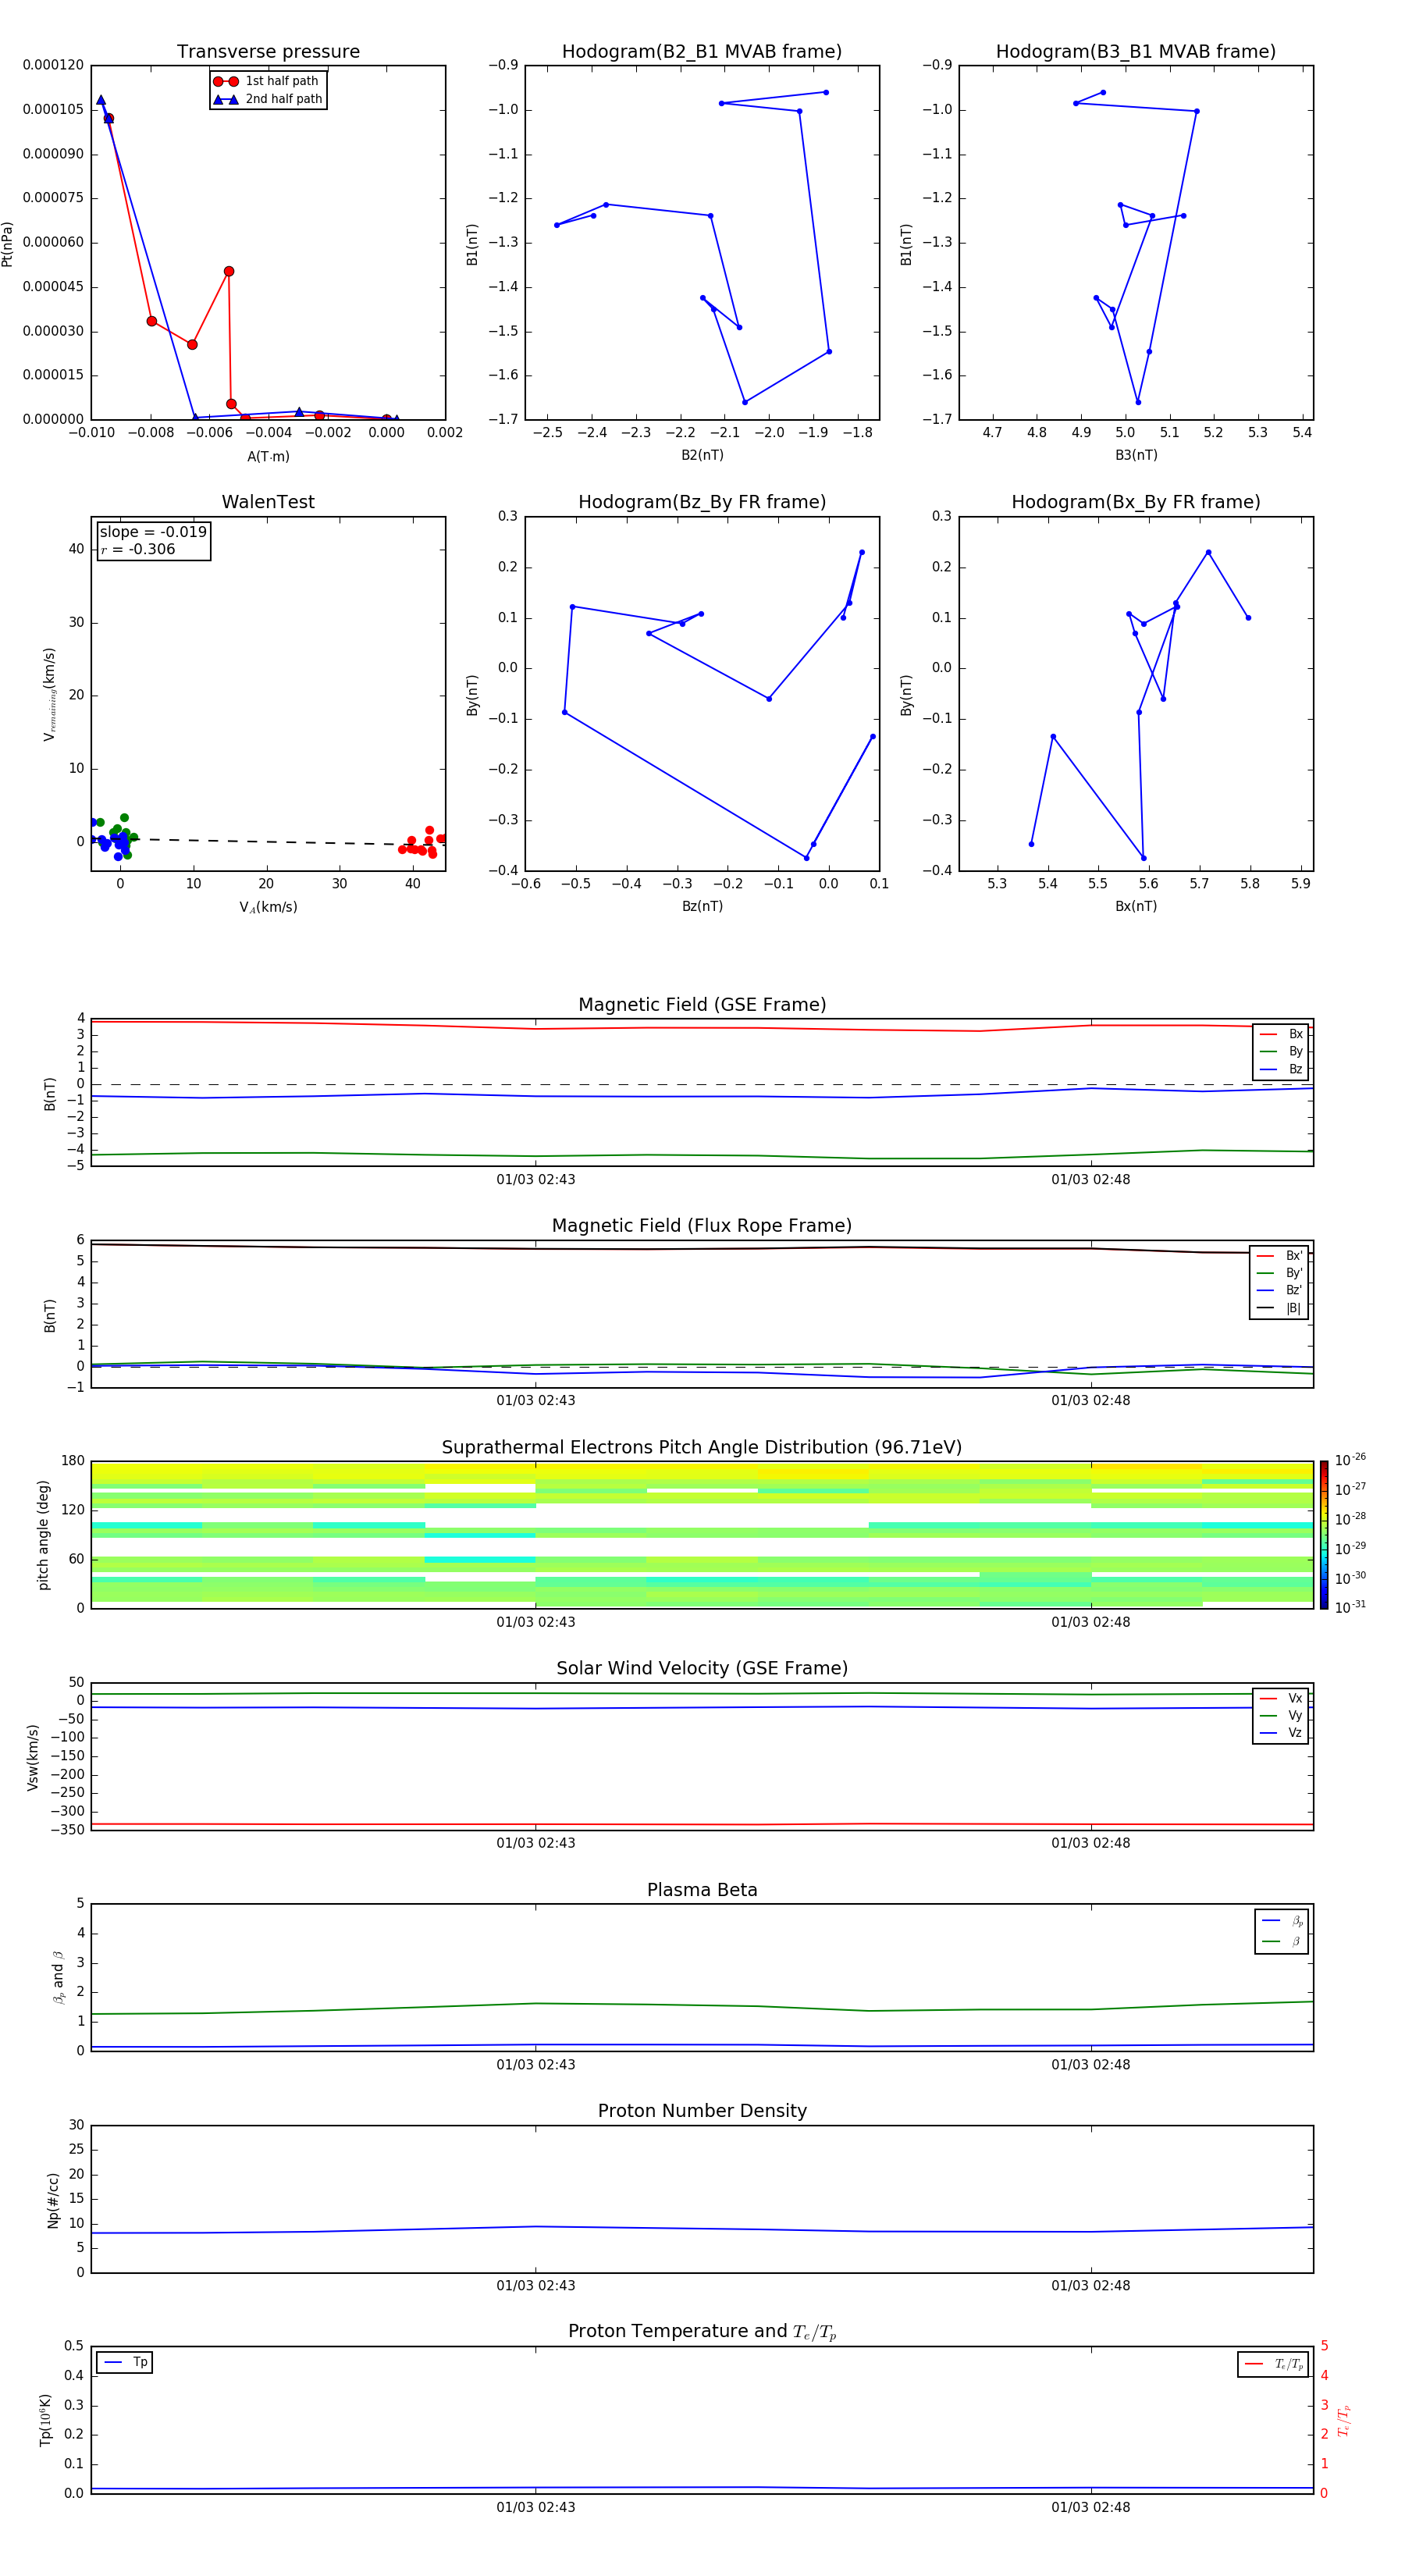1405x2576 pixels.
Task: Select the Vz legend entry
Action: click(1281, 1733)
